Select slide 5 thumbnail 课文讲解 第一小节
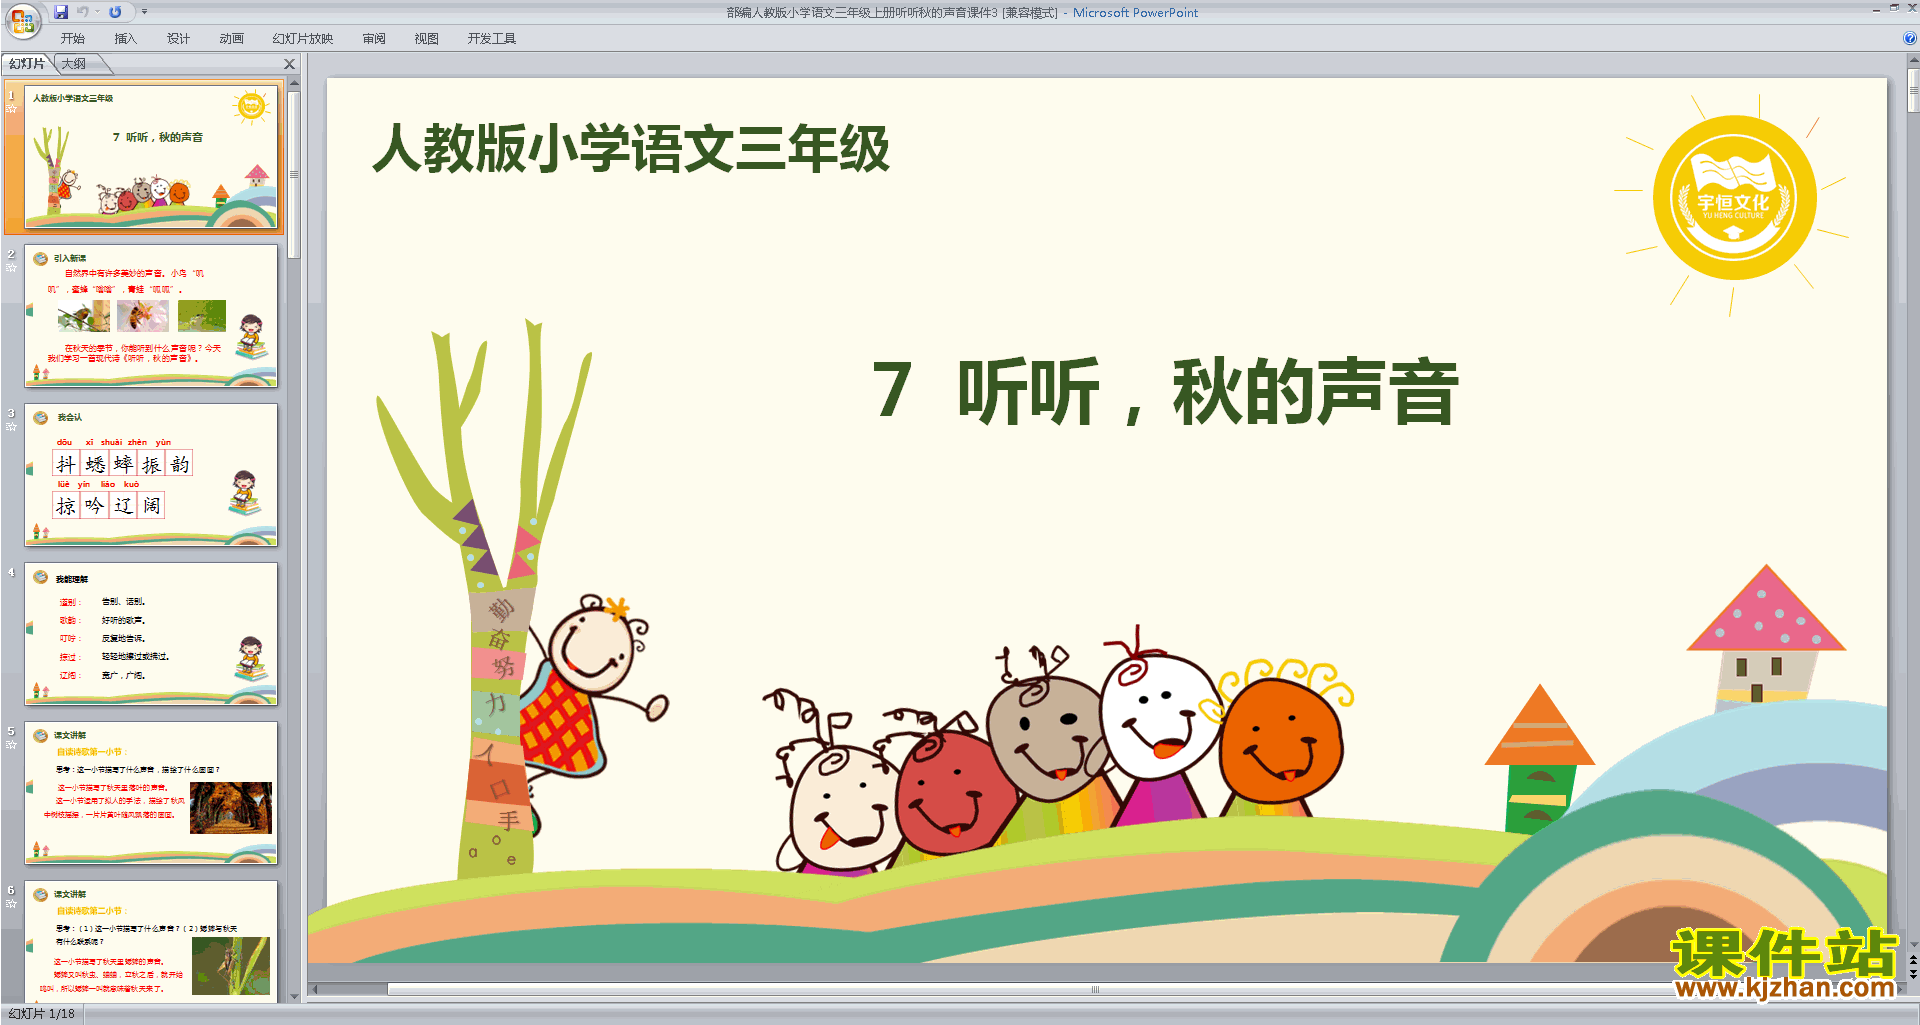The width and height of the screenshot is (1920, 1025). pos(151,793)
